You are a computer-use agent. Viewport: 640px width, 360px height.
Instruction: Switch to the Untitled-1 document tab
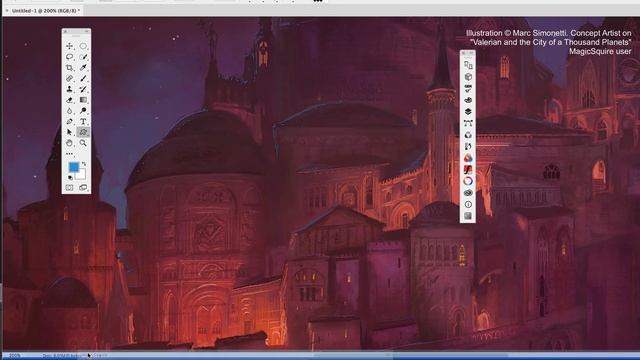click(x=46, y=11)
